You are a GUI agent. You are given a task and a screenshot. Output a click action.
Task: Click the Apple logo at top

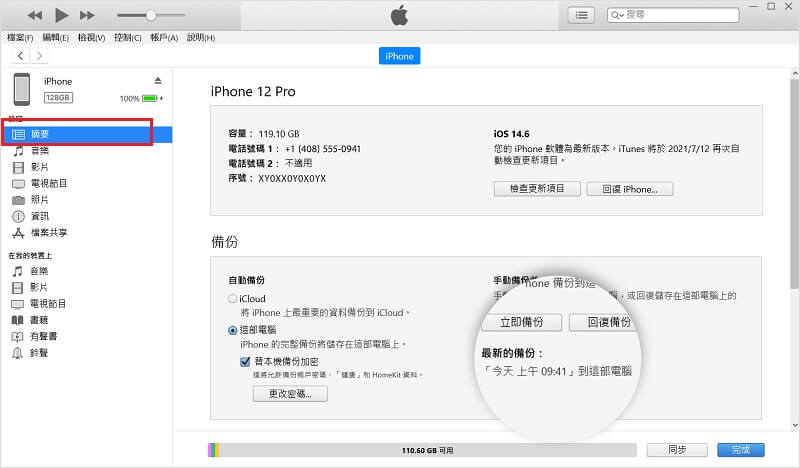point(399,15)
